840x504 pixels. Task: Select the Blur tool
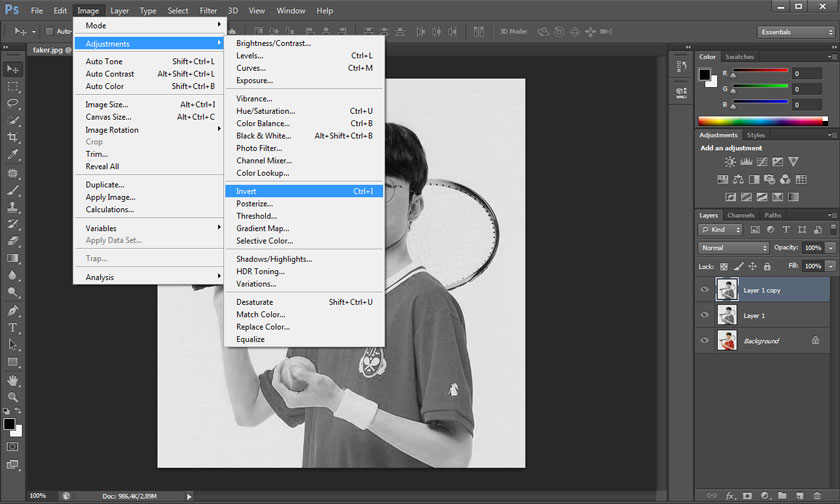[x=12, y=275]
